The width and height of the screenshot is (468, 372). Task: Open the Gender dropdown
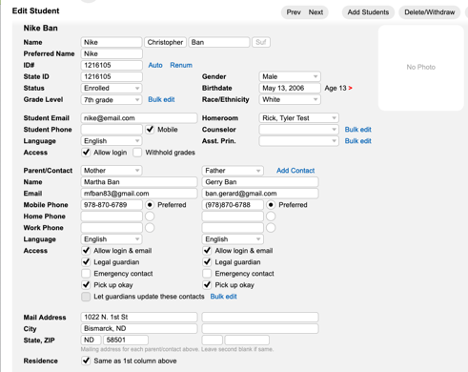(x=290, y=76)
